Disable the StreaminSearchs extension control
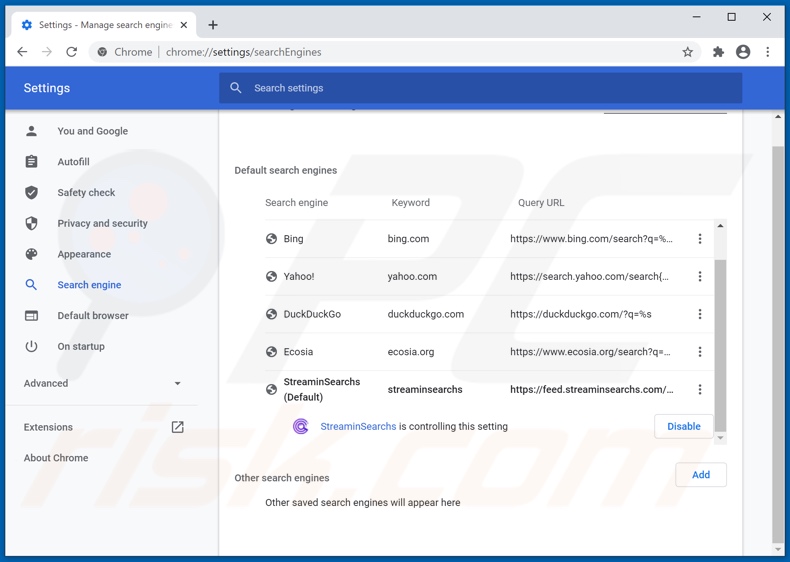This screenshot has height=562, width=790. click(683, 426)
